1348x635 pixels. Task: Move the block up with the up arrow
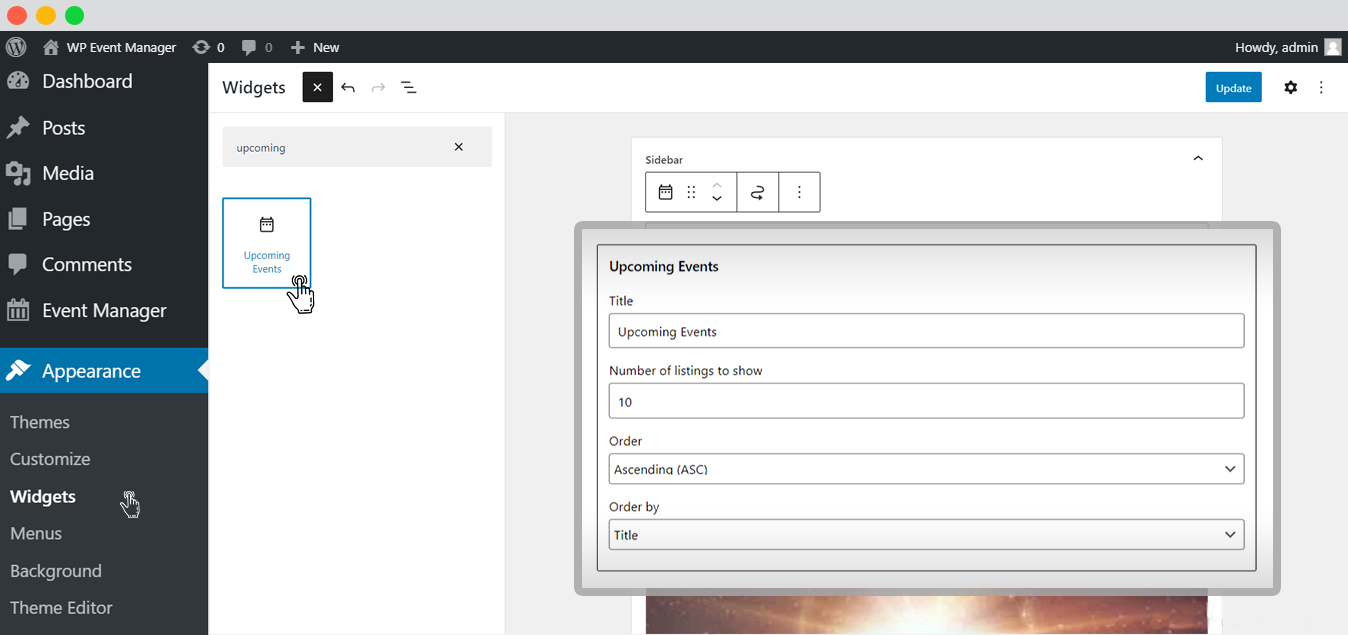717,185
